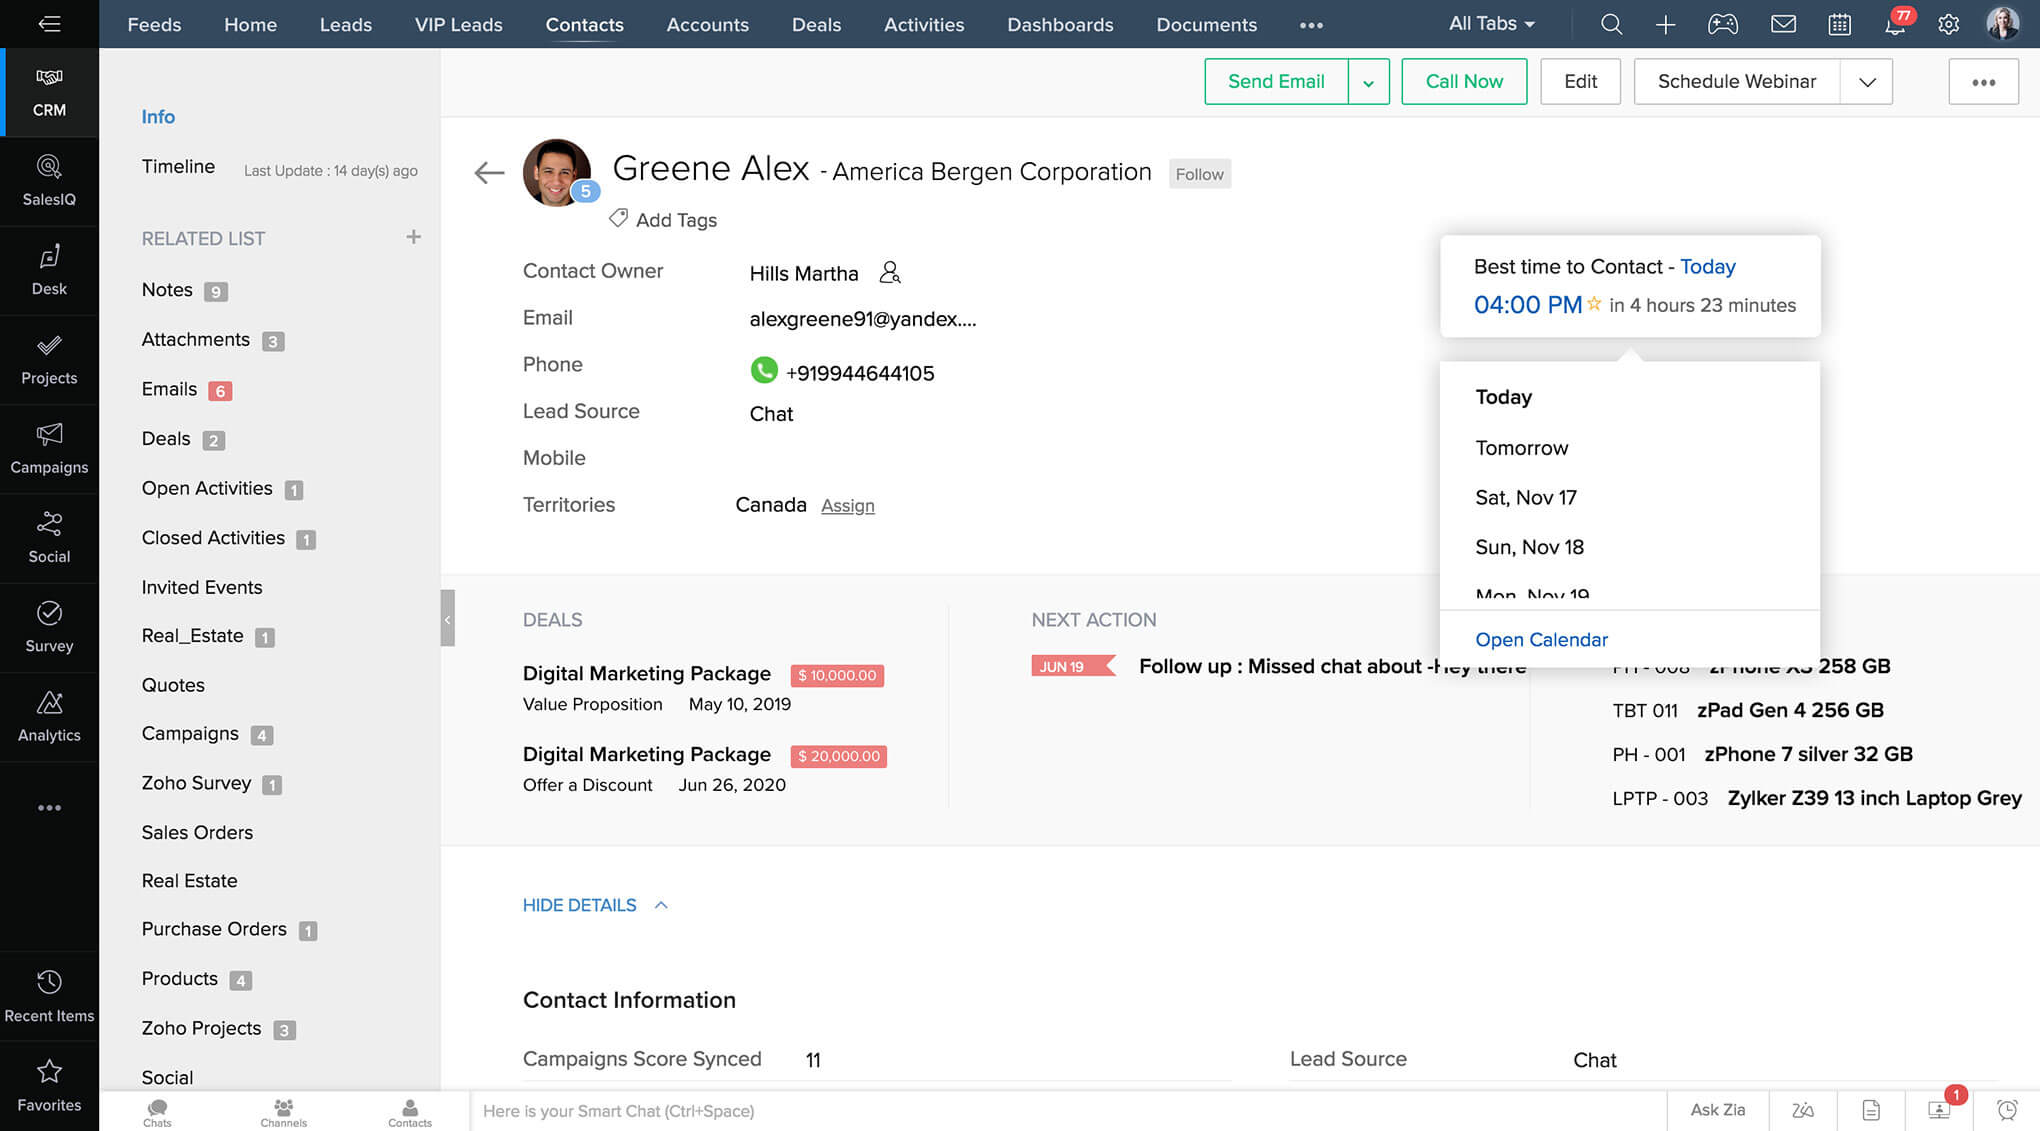Open the reminders clock icon in bottom bar
This screenshot has height=1131, width=2040.
pos(2009,1110)
